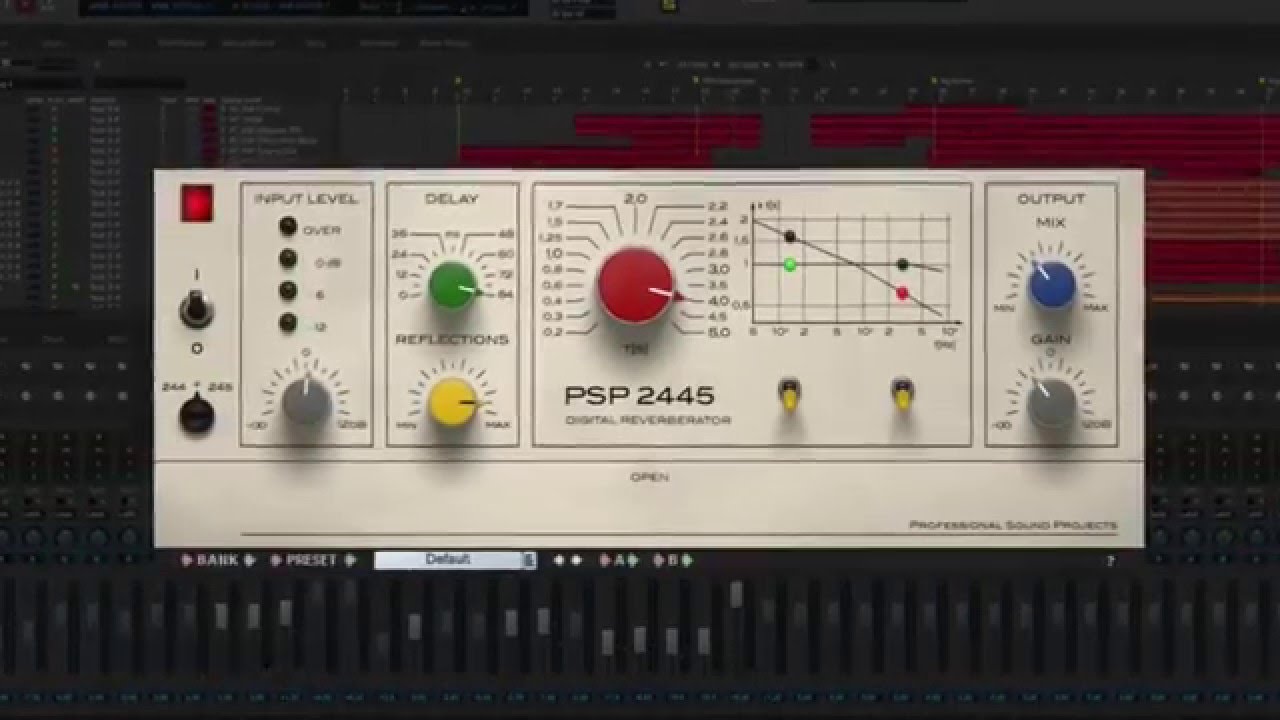Viewport: 1280px width, 720px height.
Task: Switch the 244/245 mode selector knob
Action: point(196,412)
